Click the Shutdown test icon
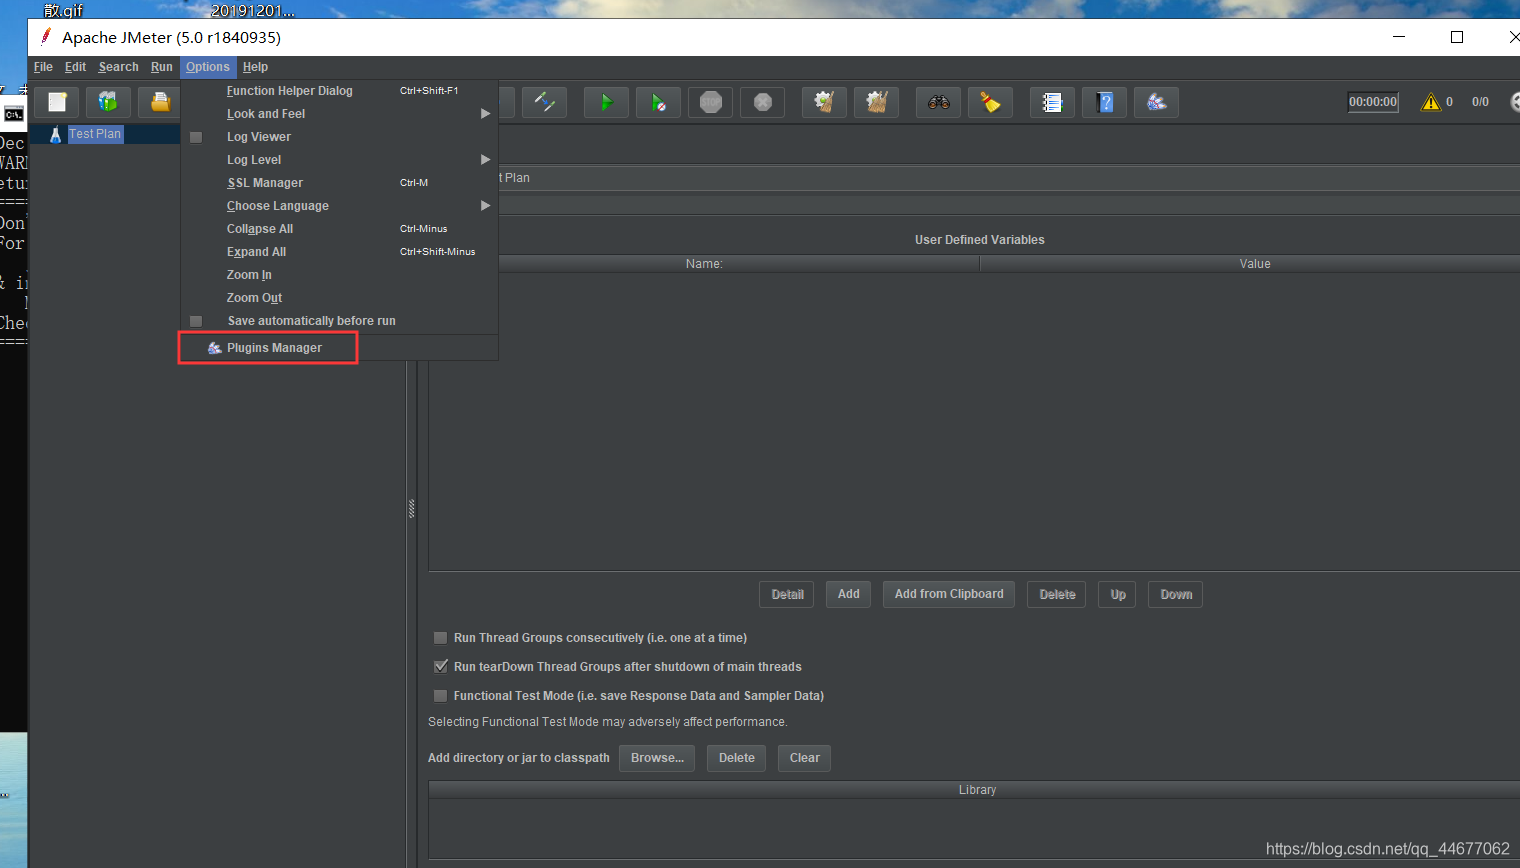The width and height of the screenshot is (1520, 868). point(763,102)
